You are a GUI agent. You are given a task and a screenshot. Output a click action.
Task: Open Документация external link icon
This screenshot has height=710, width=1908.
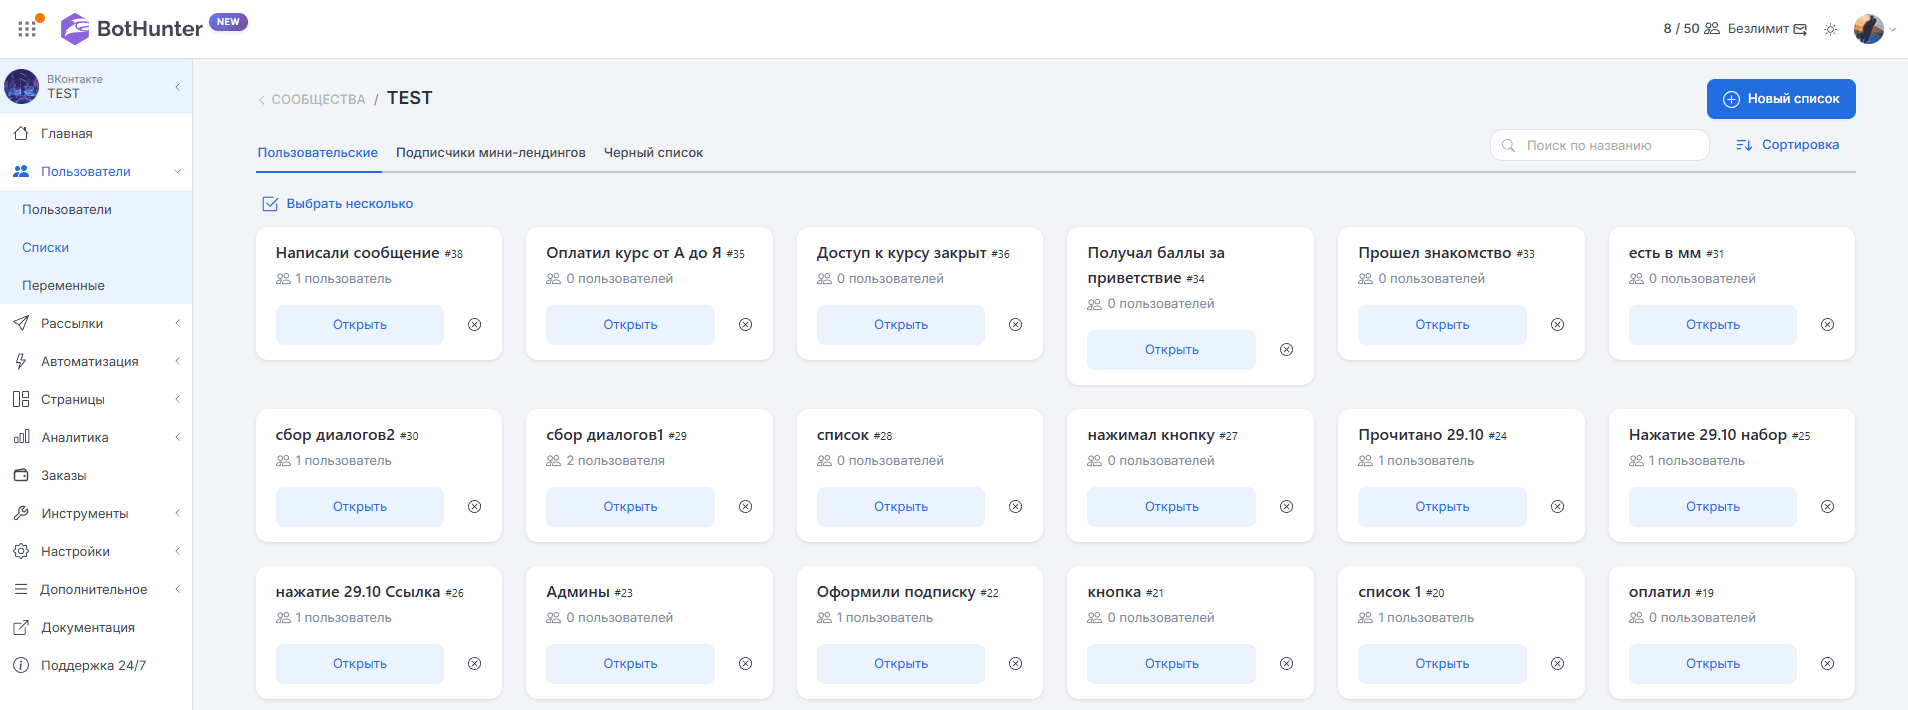click(x=21, y=627)
